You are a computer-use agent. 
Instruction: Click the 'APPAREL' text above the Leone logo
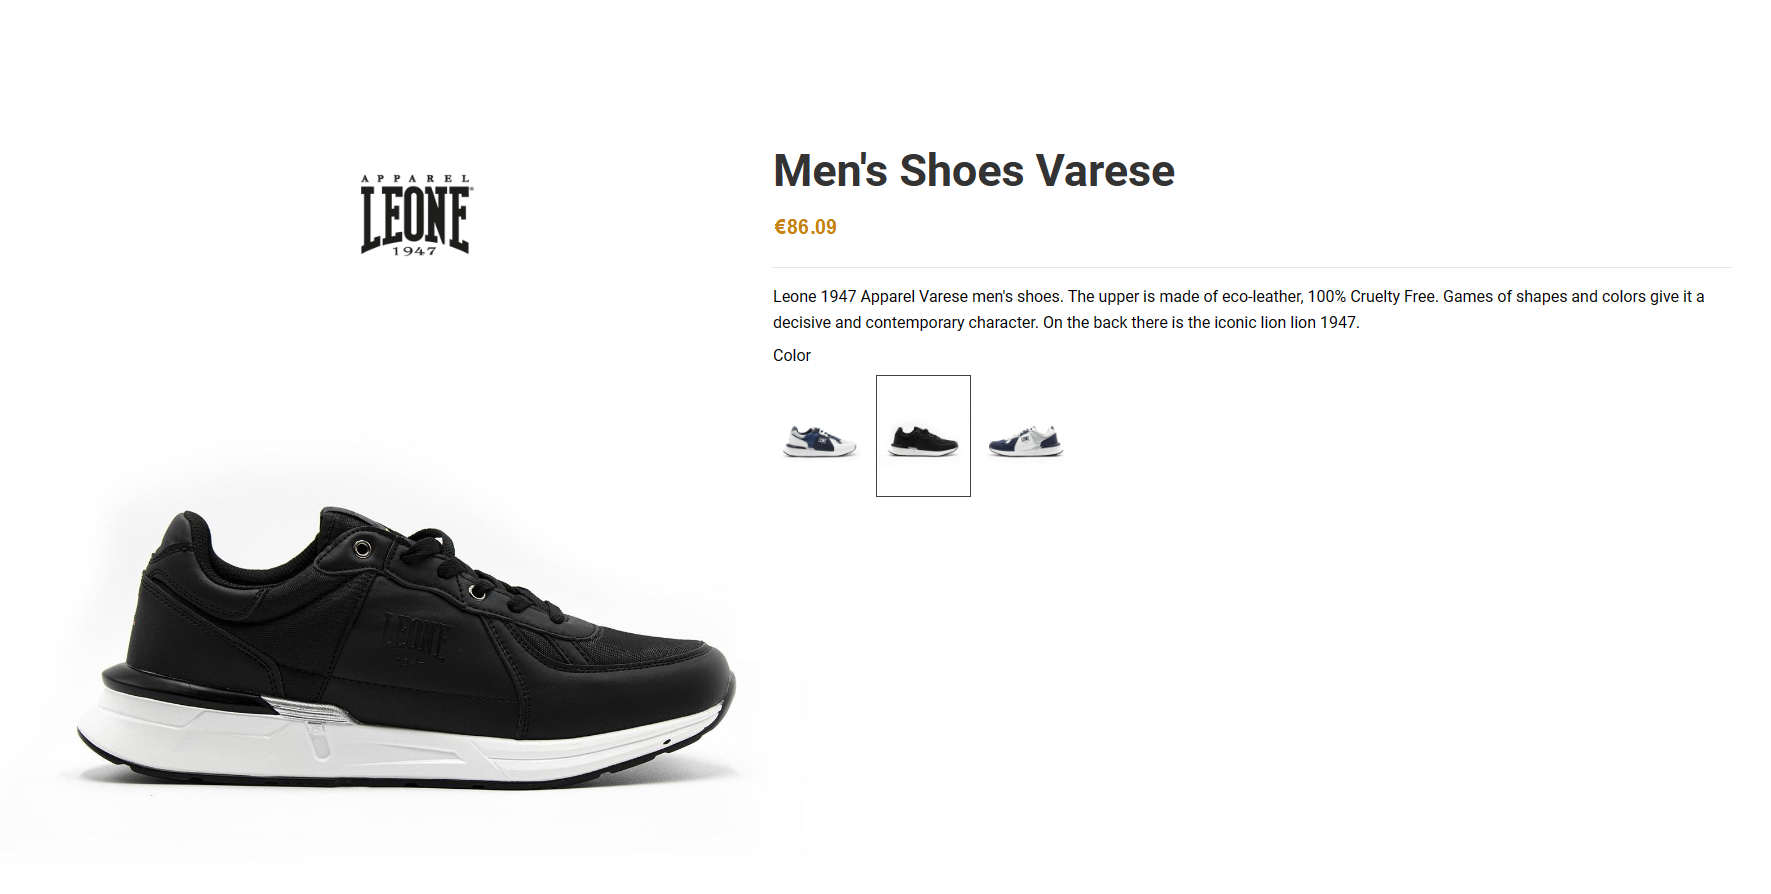pos(415,179)
